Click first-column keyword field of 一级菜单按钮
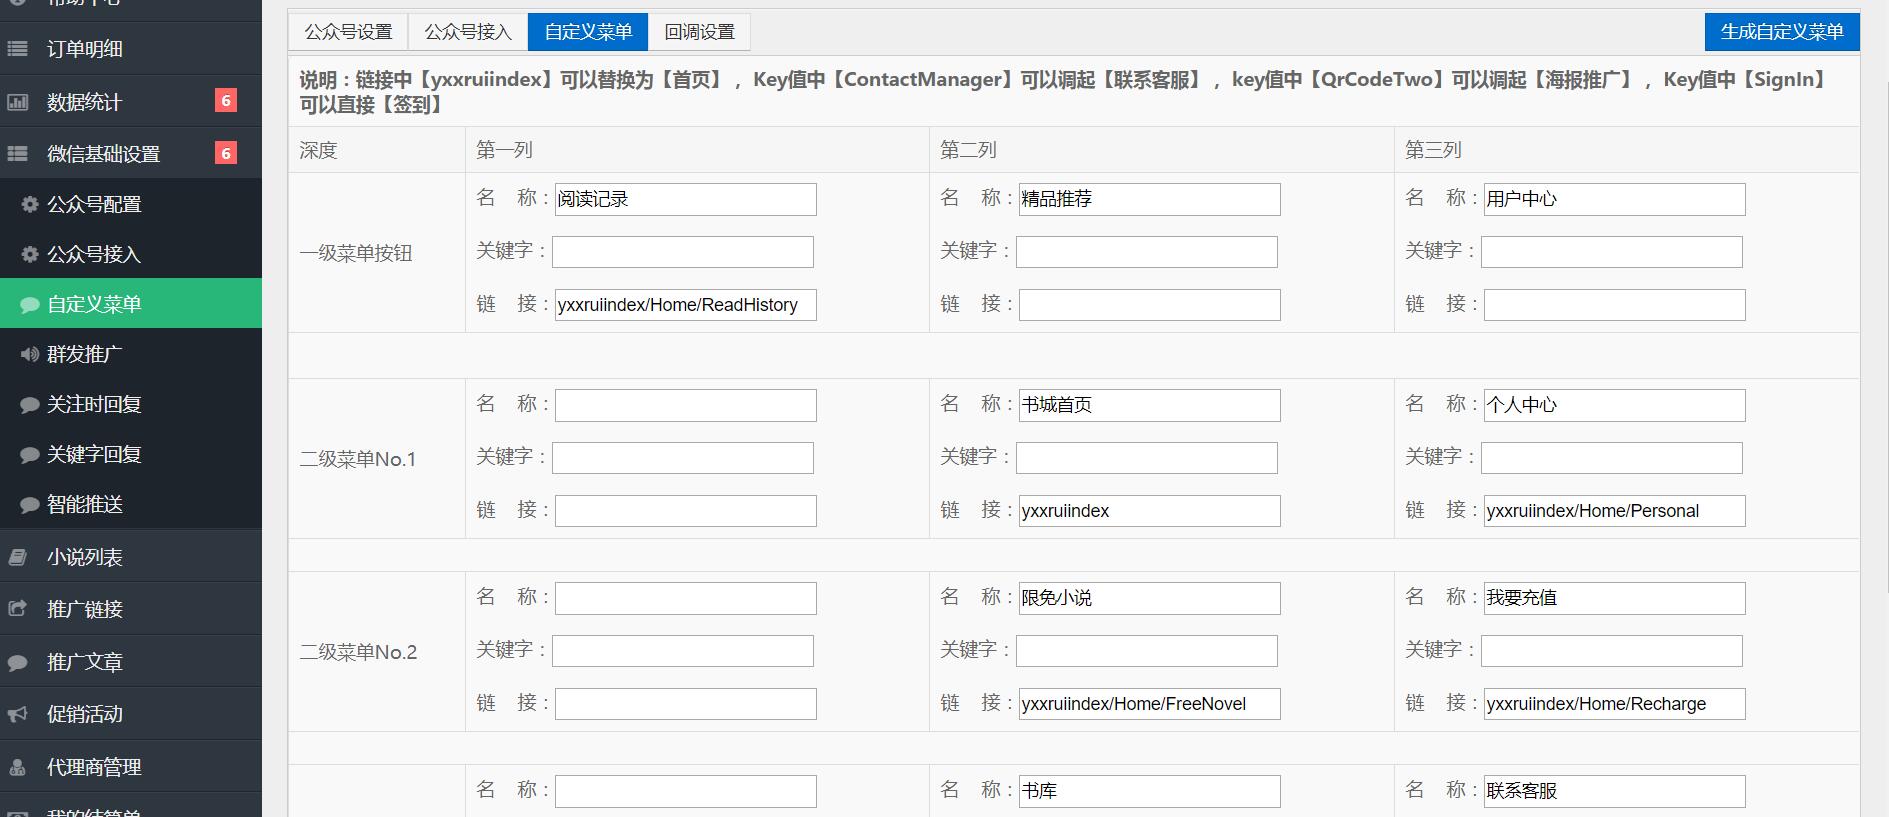Viewport: 1889px width, 817px height. (683, 252)
